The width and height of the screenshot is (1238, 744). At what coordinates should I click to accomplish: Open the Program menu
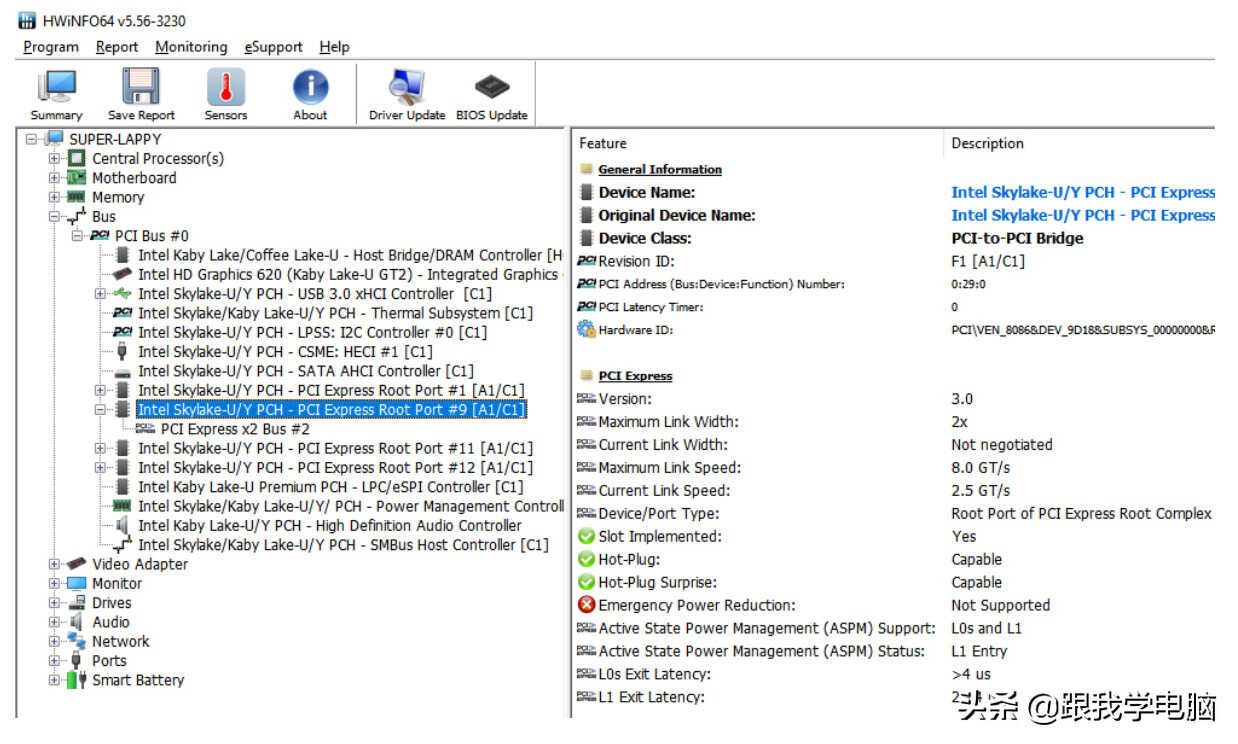(51, 47)
